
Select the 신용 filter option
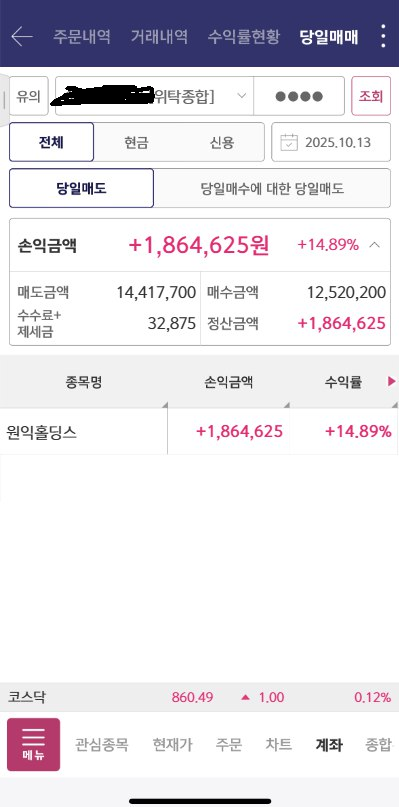coord(222,142)
